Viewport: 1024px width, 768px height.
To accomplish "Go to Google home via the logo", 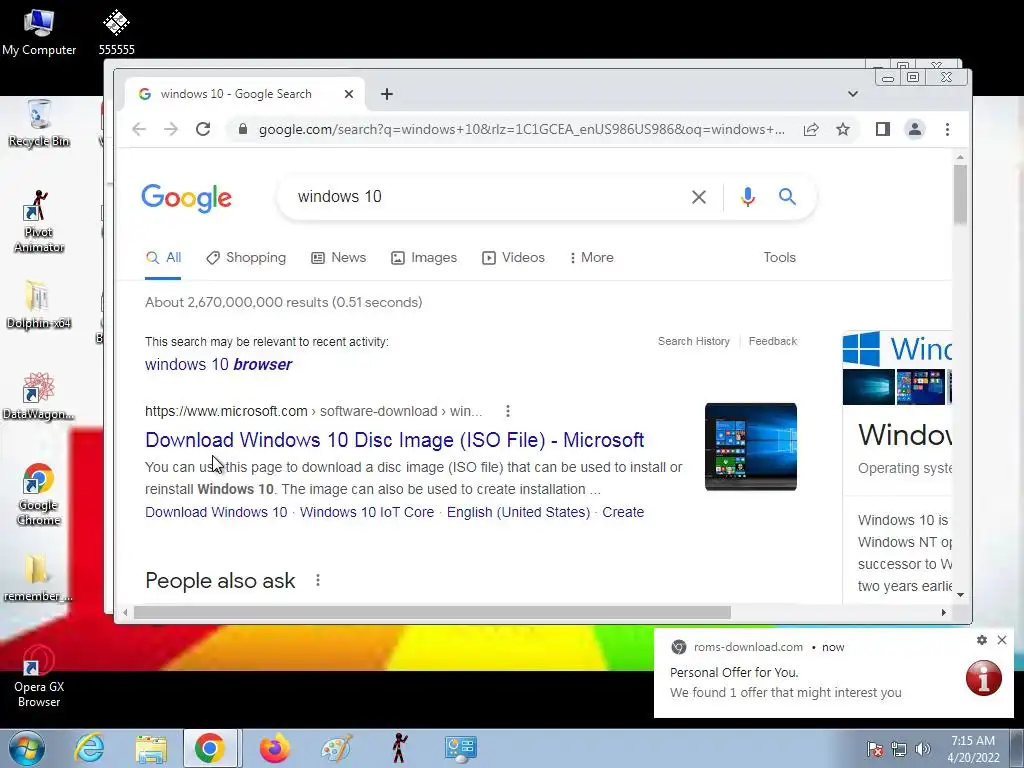I will (x=186, y=197).
